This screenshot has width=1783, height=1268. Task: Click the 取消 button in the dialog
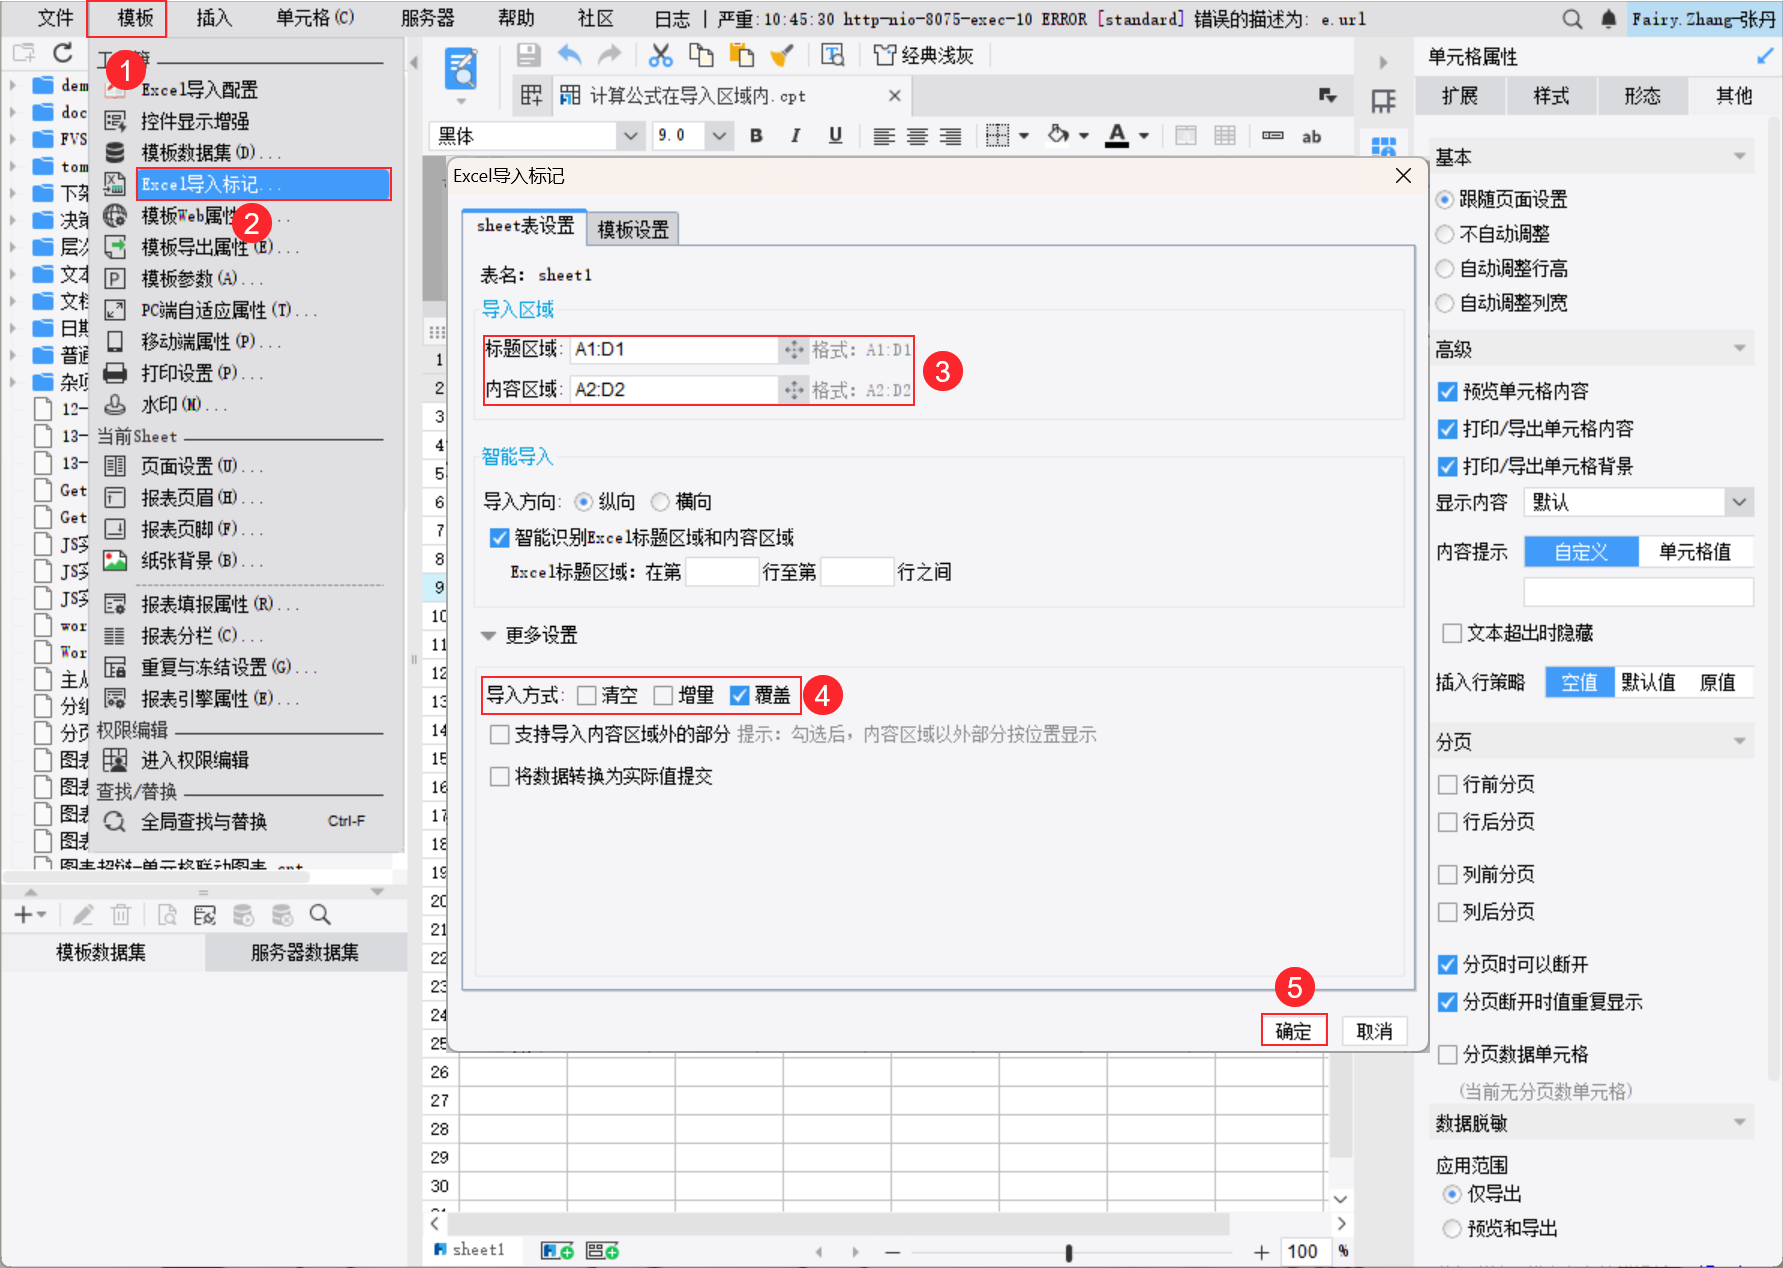pos(1374,1030)
